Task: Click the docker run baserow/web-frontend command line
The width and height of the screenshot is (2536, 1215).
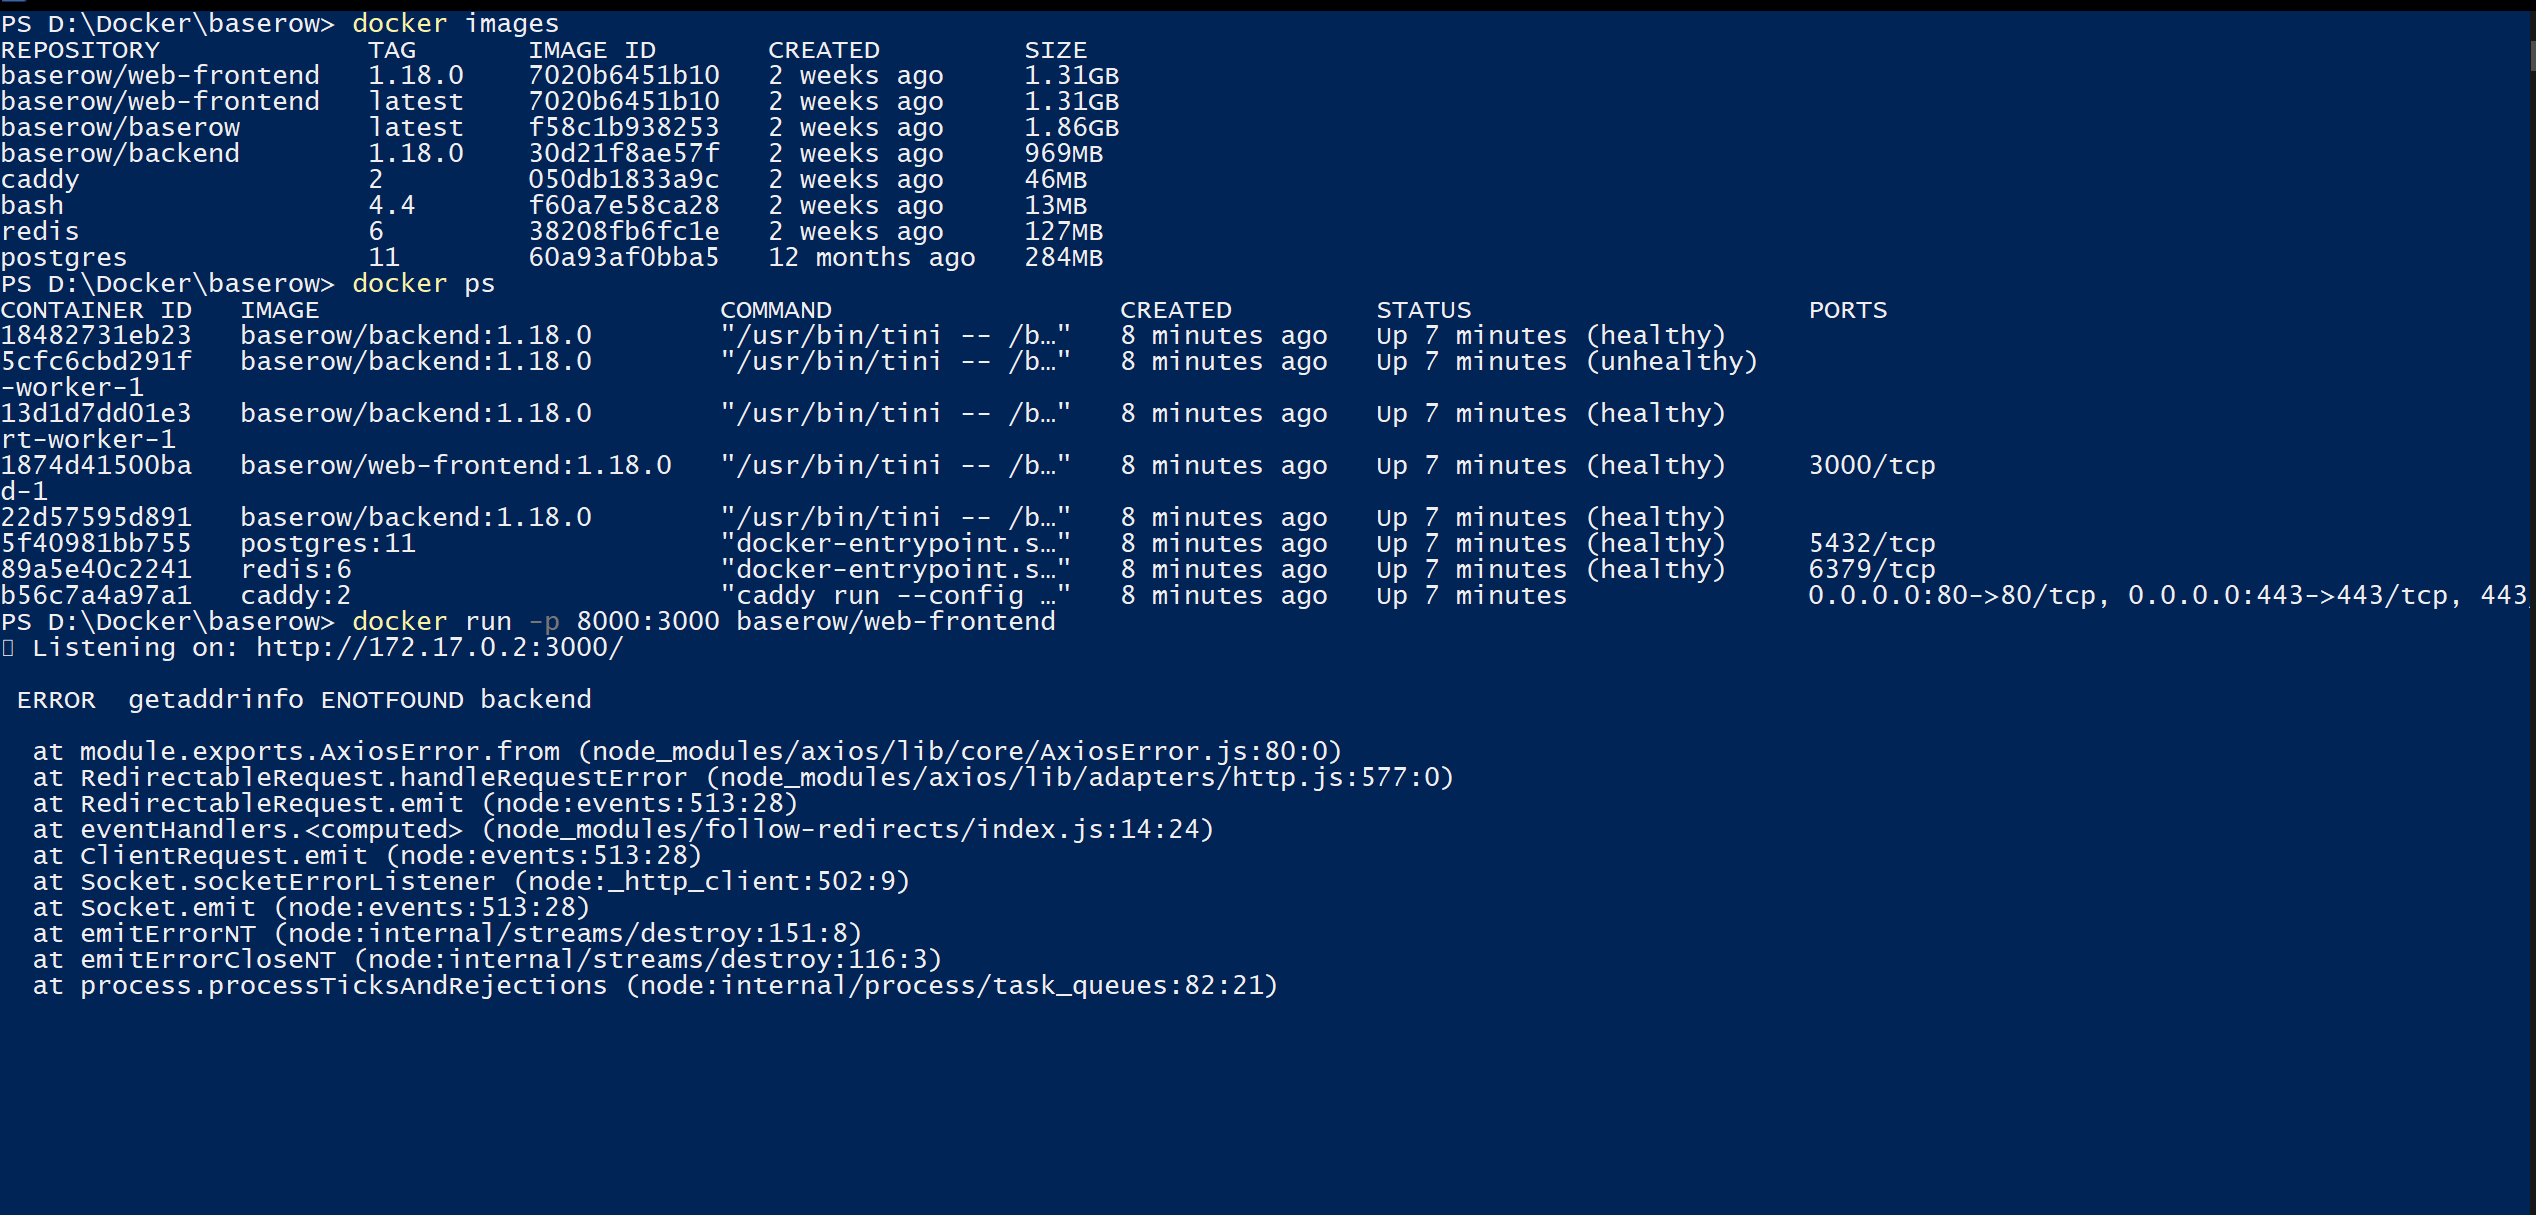Action: pos(703,622)
